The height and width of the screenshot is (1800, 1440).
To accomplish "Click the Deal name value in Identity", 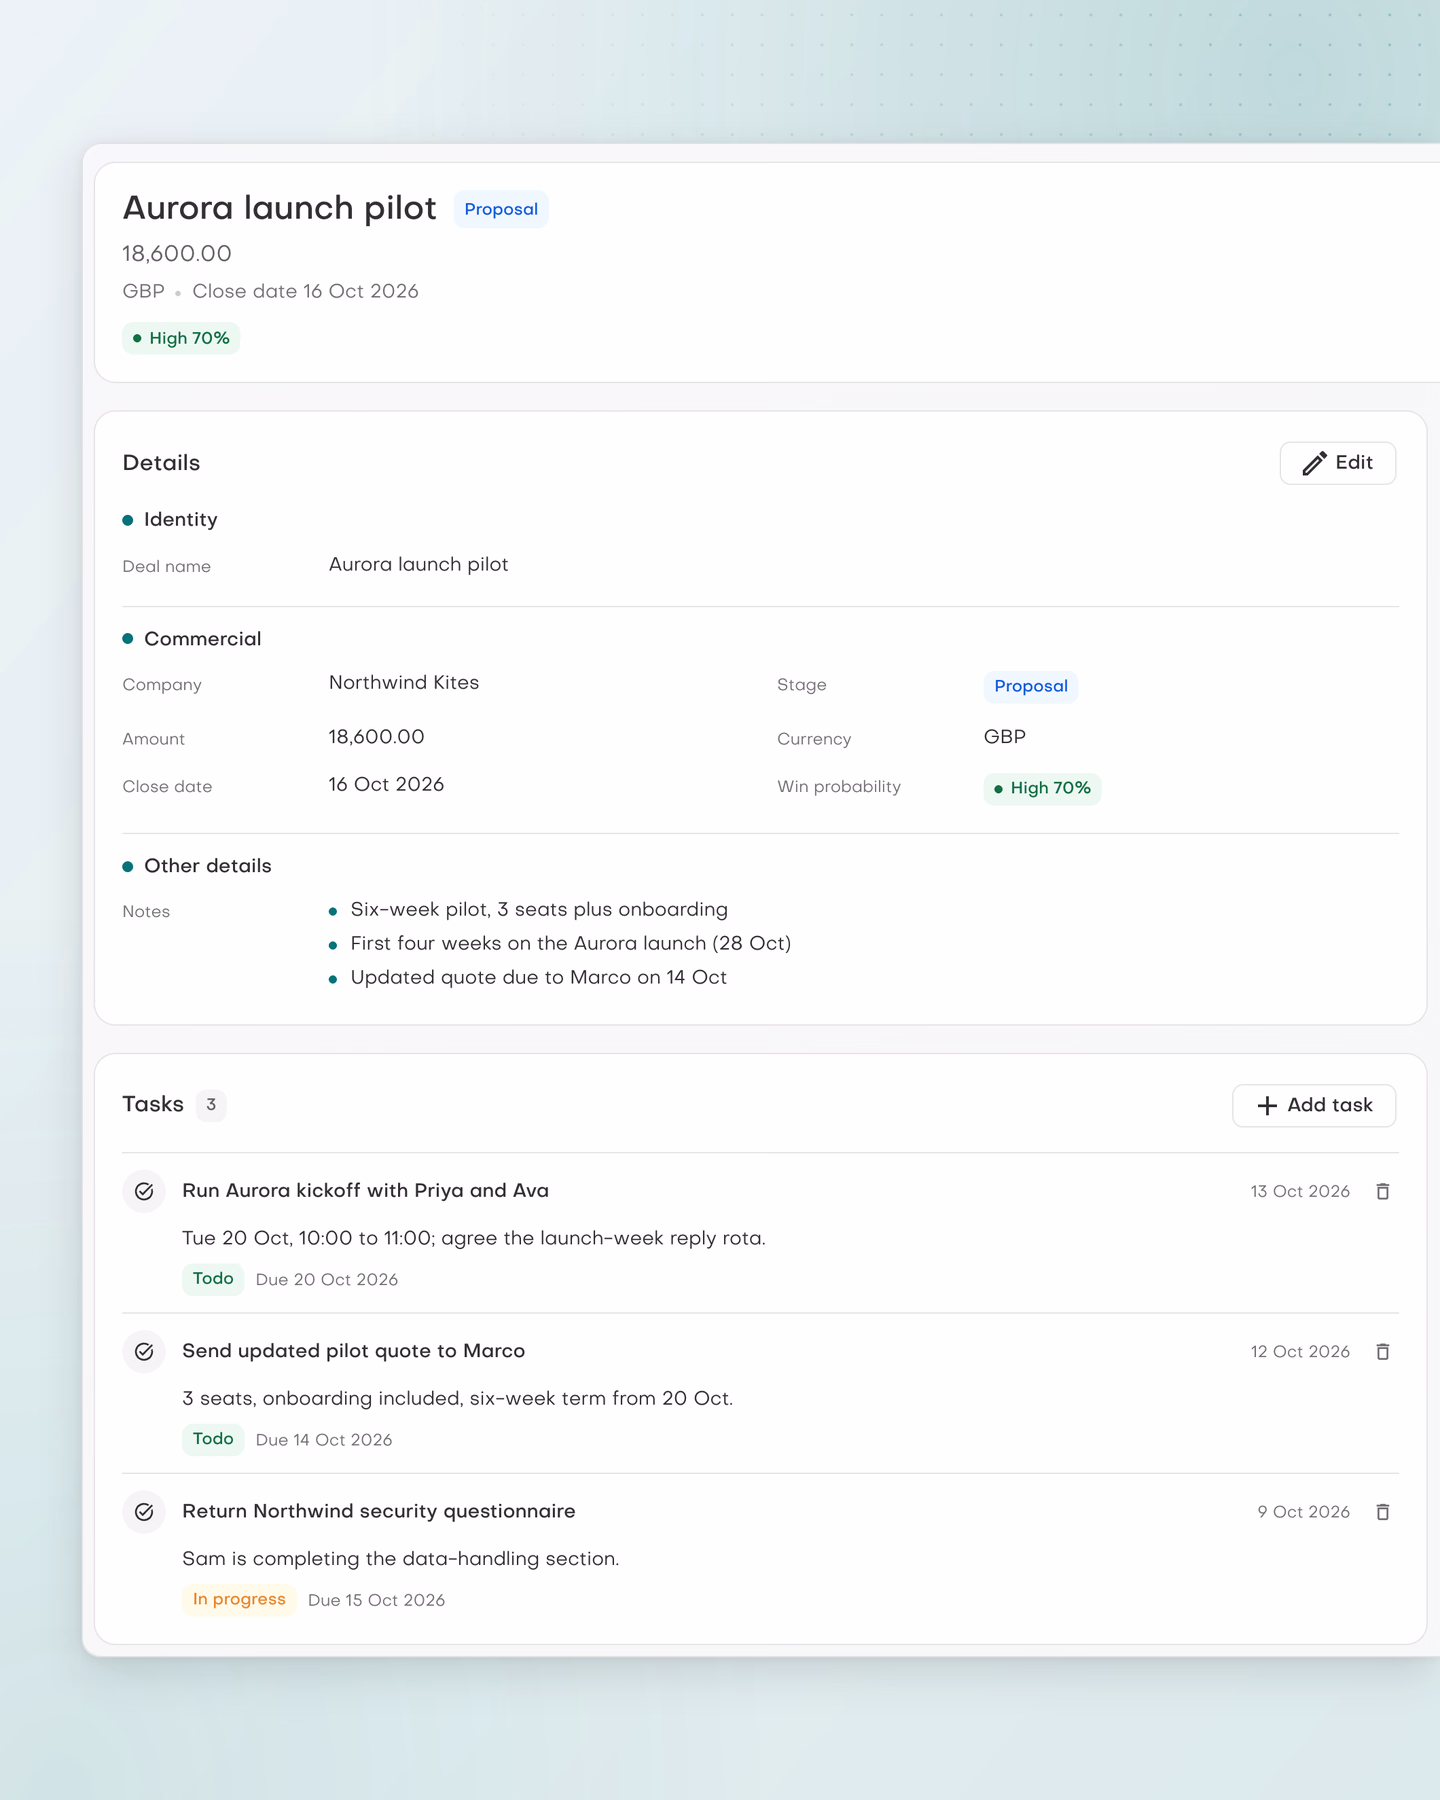I will (x=419, y=565).
